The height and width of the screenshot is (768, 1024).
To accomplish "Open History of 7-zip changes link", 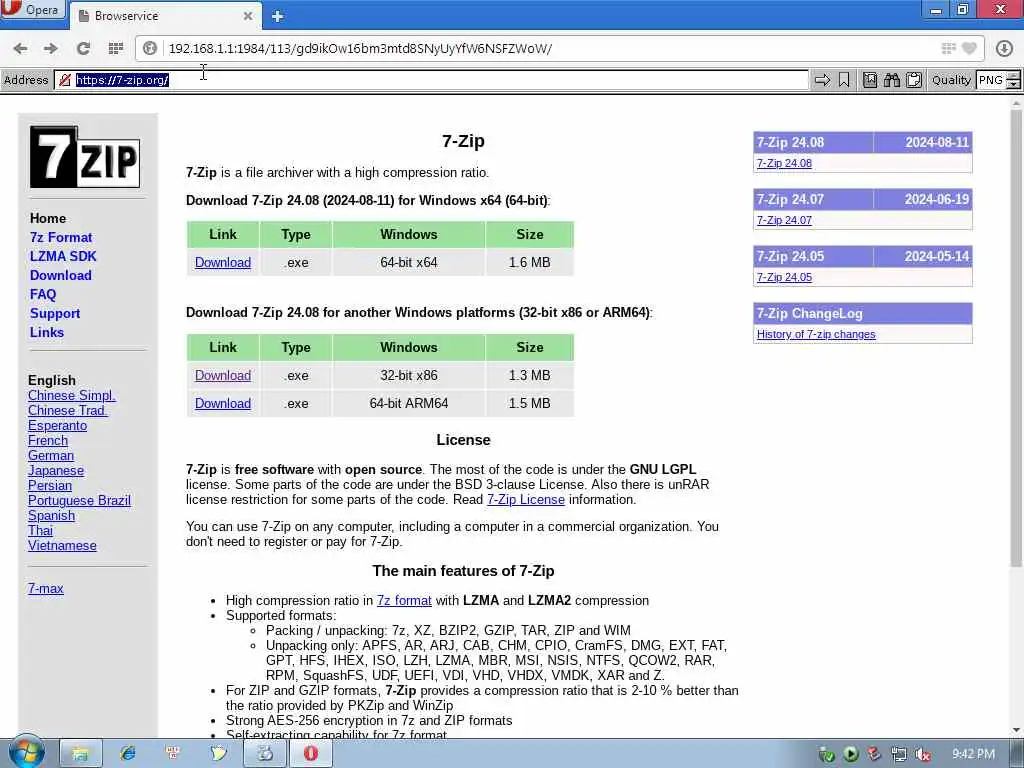I will (816, 334).
